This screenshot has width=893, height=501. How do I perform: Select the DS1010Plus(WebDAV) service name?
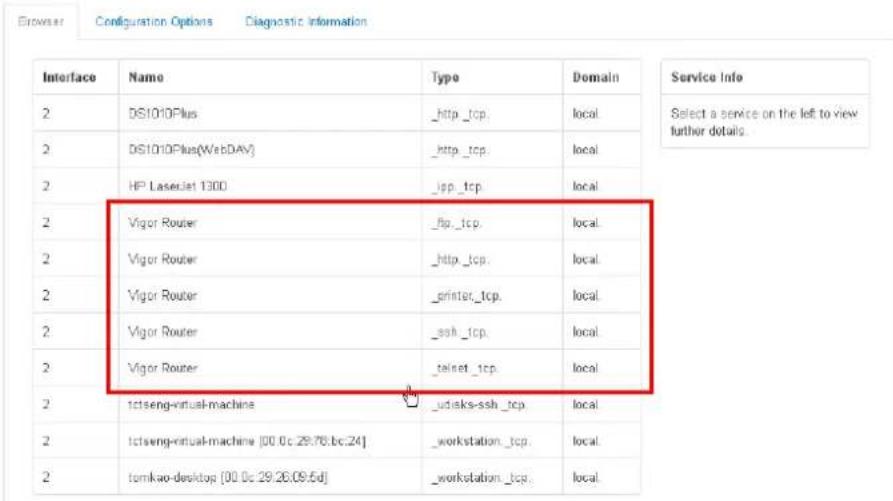click(191, 150)
